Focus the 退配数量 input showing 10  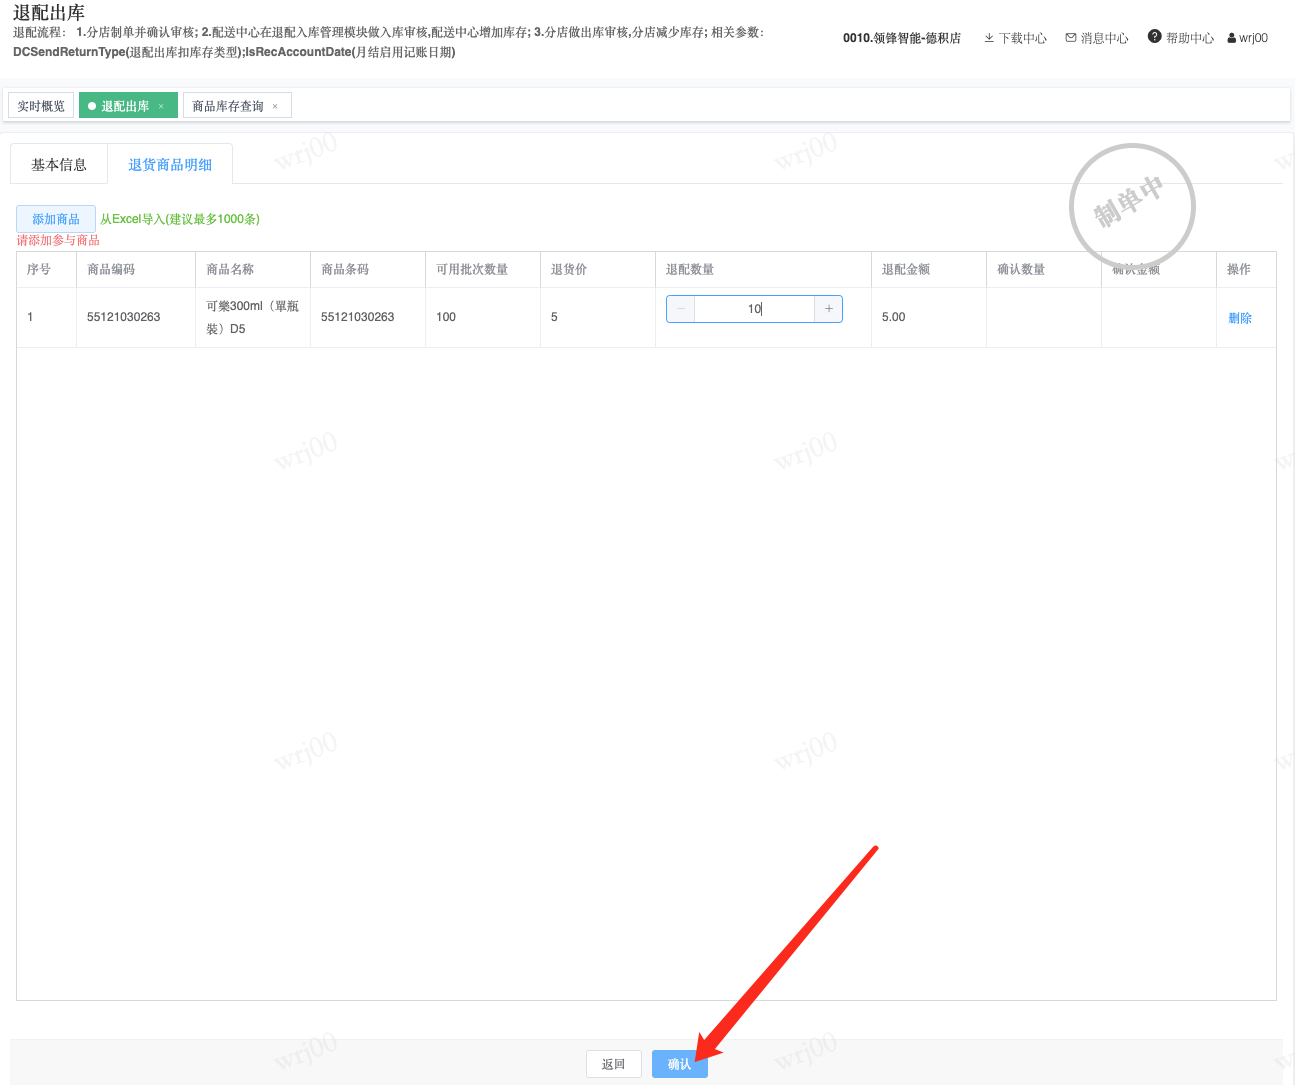(755, 309)
